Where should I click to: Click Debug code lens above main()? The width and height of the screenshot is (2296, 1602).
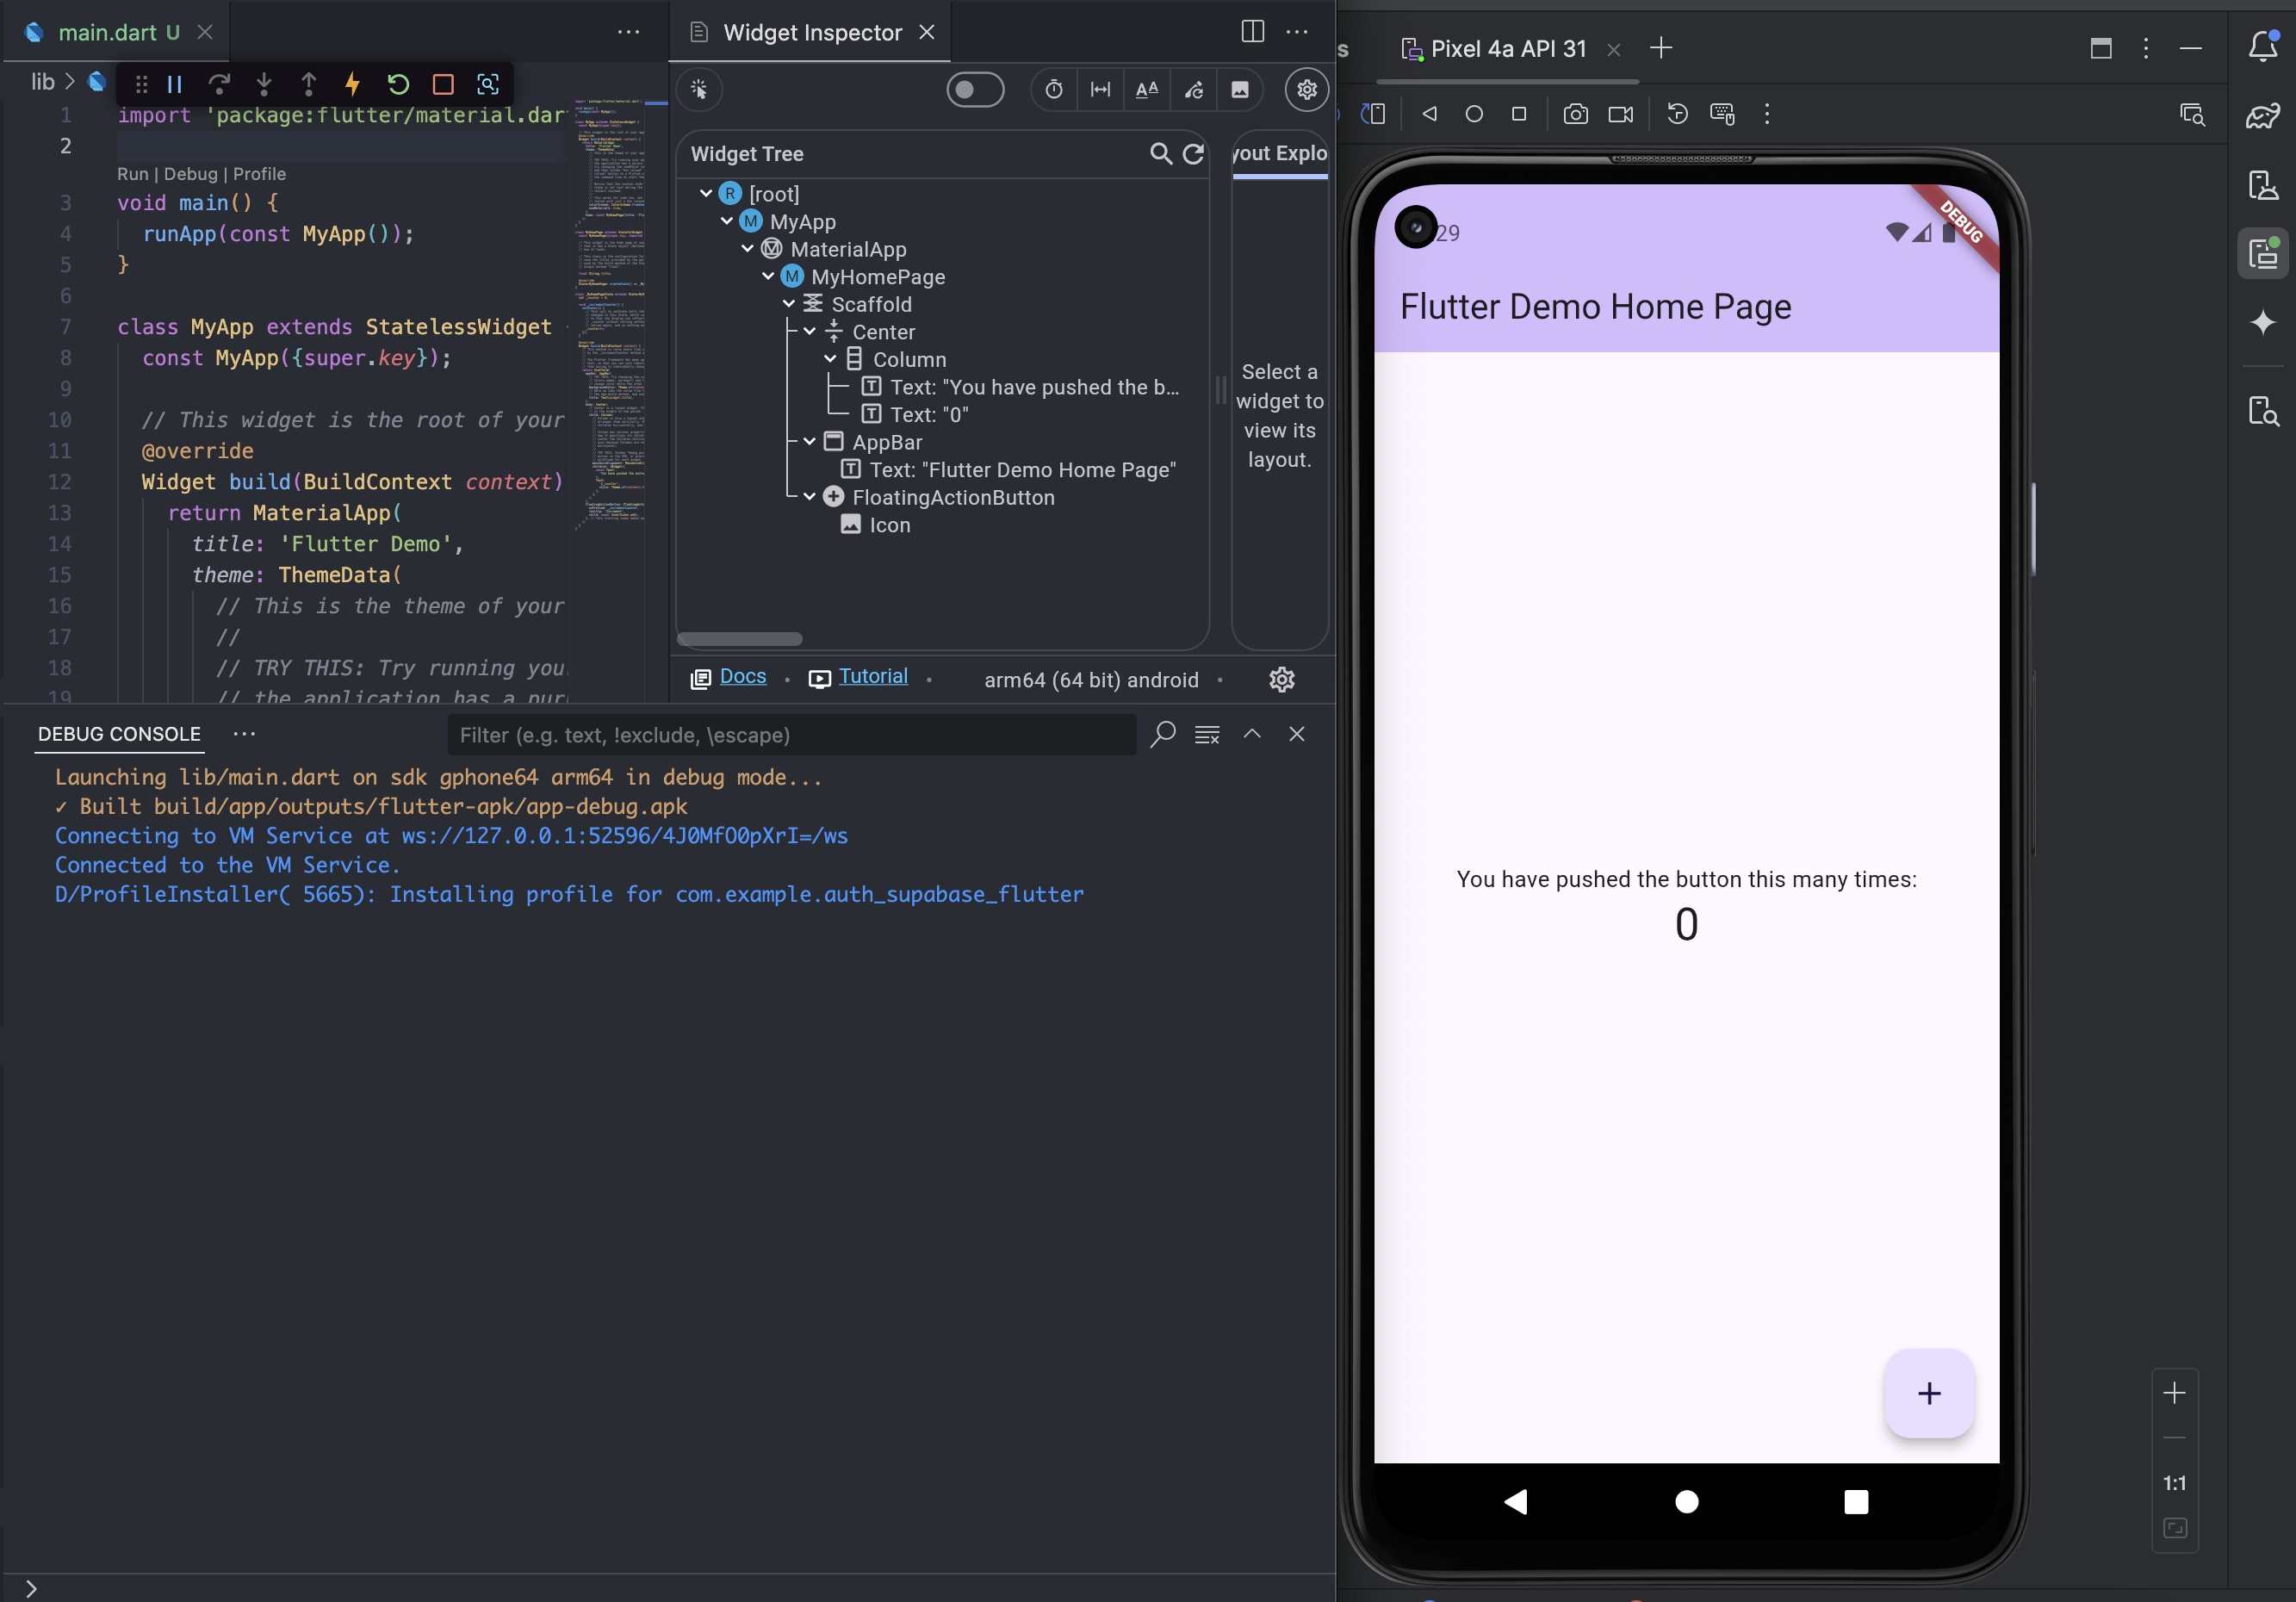190,174
